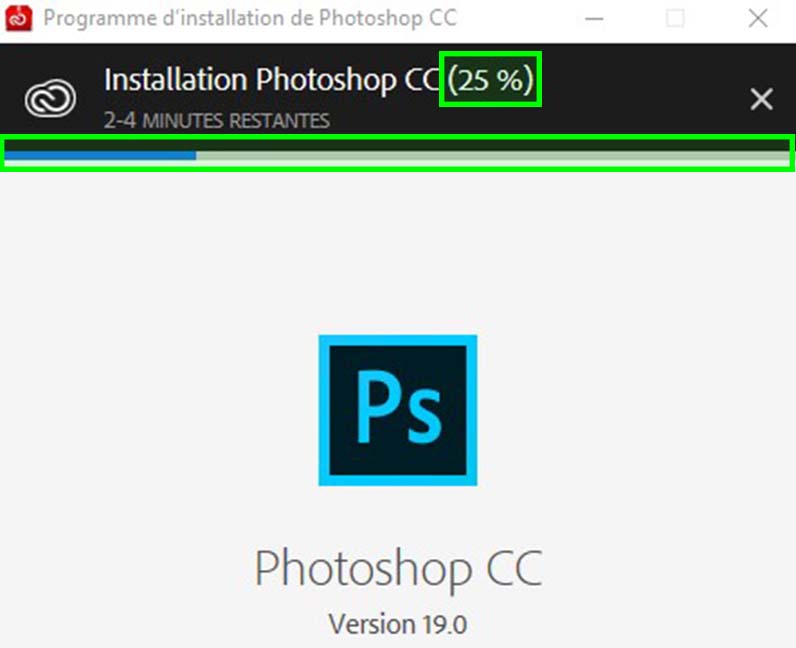Click the Photoshop Ps logo
This screenshot has height=648, width=796.
tap(397, 410)
